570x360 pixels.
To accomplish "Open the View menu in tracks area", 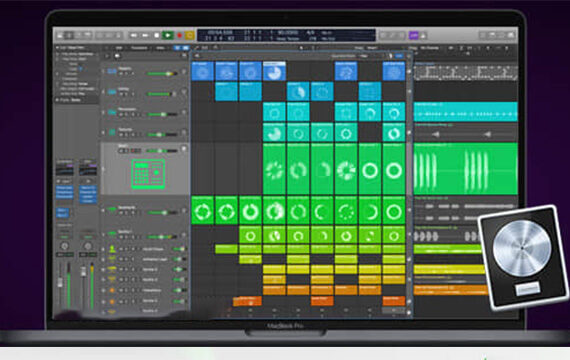I will [160, 48].
